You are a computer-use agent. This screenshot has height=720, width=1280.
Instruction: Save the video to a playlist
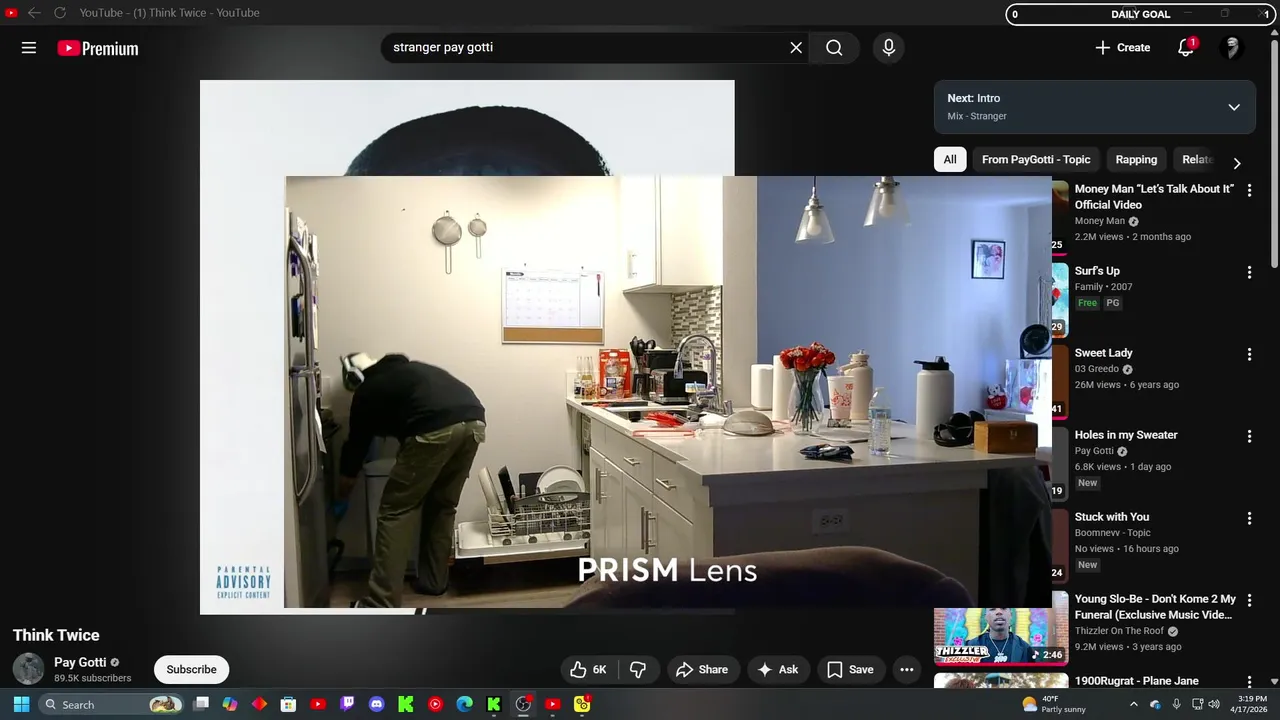click(x=851, y=670)
